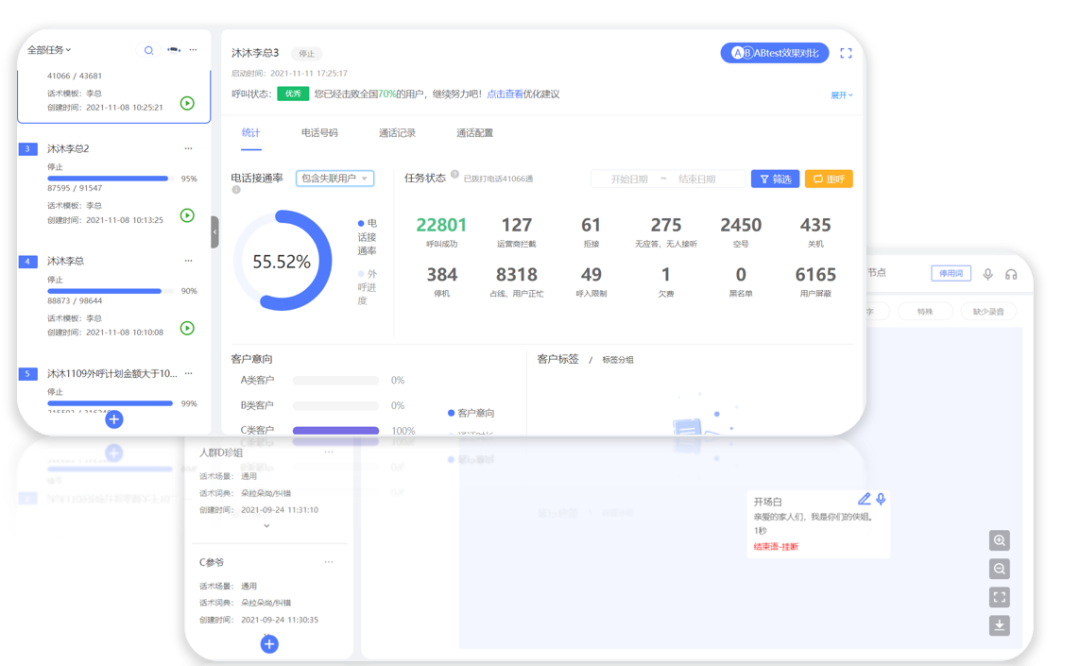Expand 人群D珍姐 card chevron
The height and width of the screenshot is (666, 1080).
pos(267,525)
